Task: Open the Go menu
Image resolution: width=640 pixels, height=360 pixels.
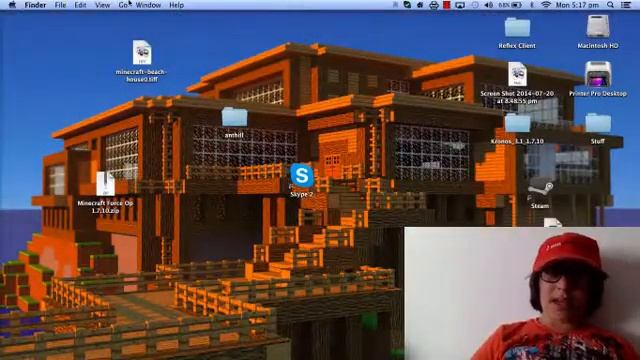Action: [123, 5]
